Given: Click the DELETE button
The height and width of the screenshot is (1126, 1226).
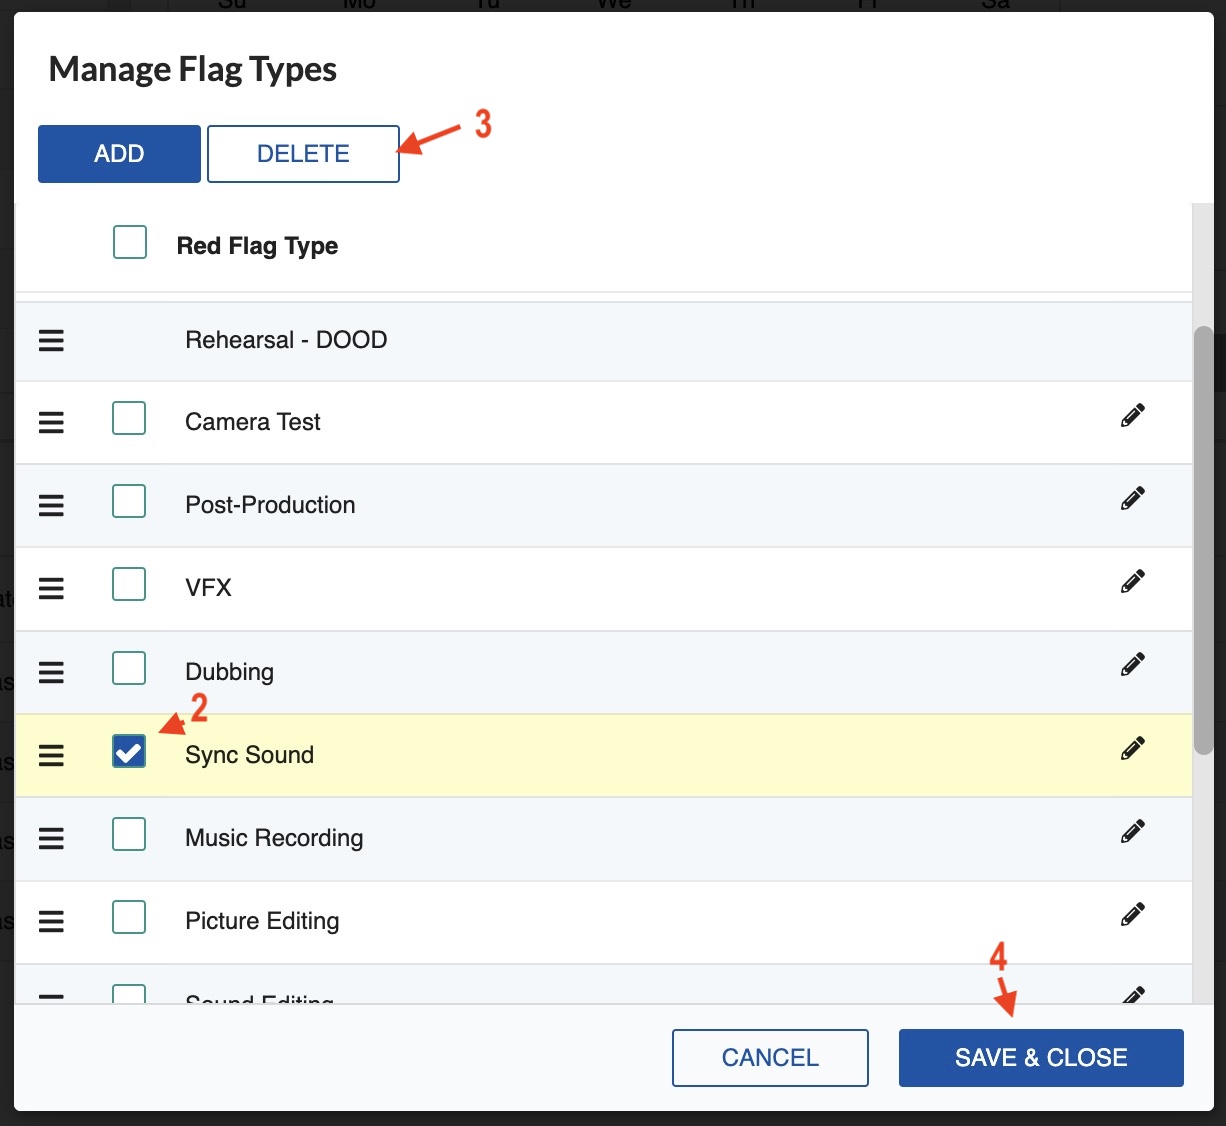Looking at the screenshot, I should (303, 154).
